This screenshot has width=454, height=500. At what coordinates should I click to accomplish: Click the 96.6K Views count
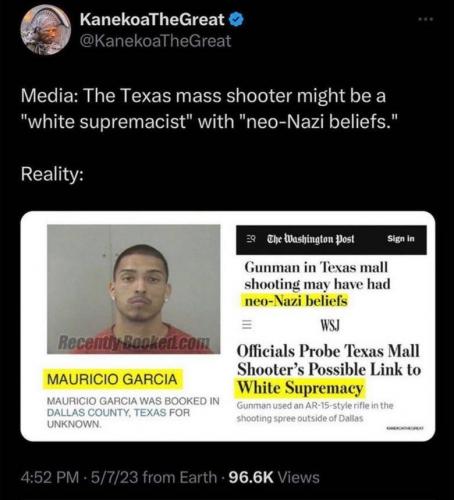pos(274,477)
